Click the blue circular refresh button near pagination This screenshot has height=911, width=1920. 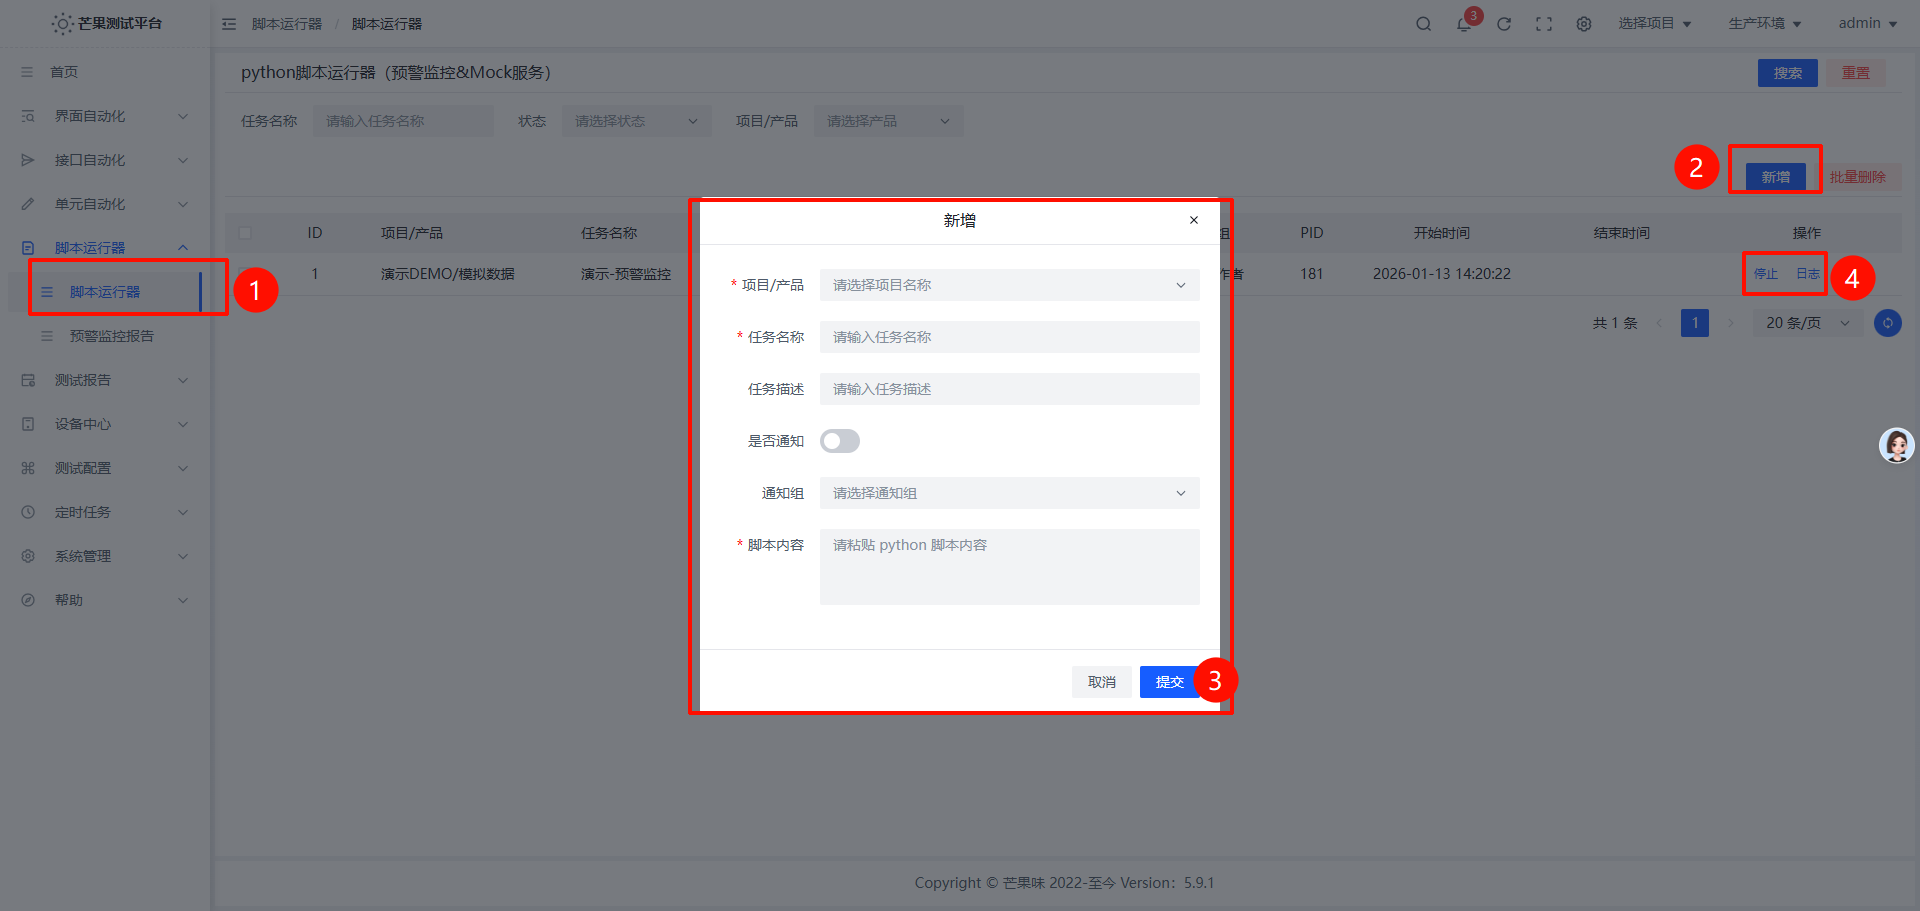tap(1887, 323)
